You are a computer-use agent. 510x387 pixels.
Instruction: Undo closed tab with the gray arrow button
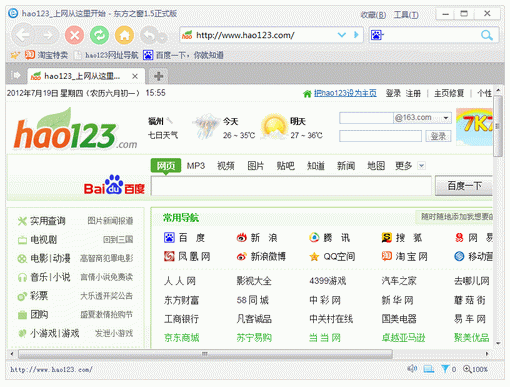150,35
